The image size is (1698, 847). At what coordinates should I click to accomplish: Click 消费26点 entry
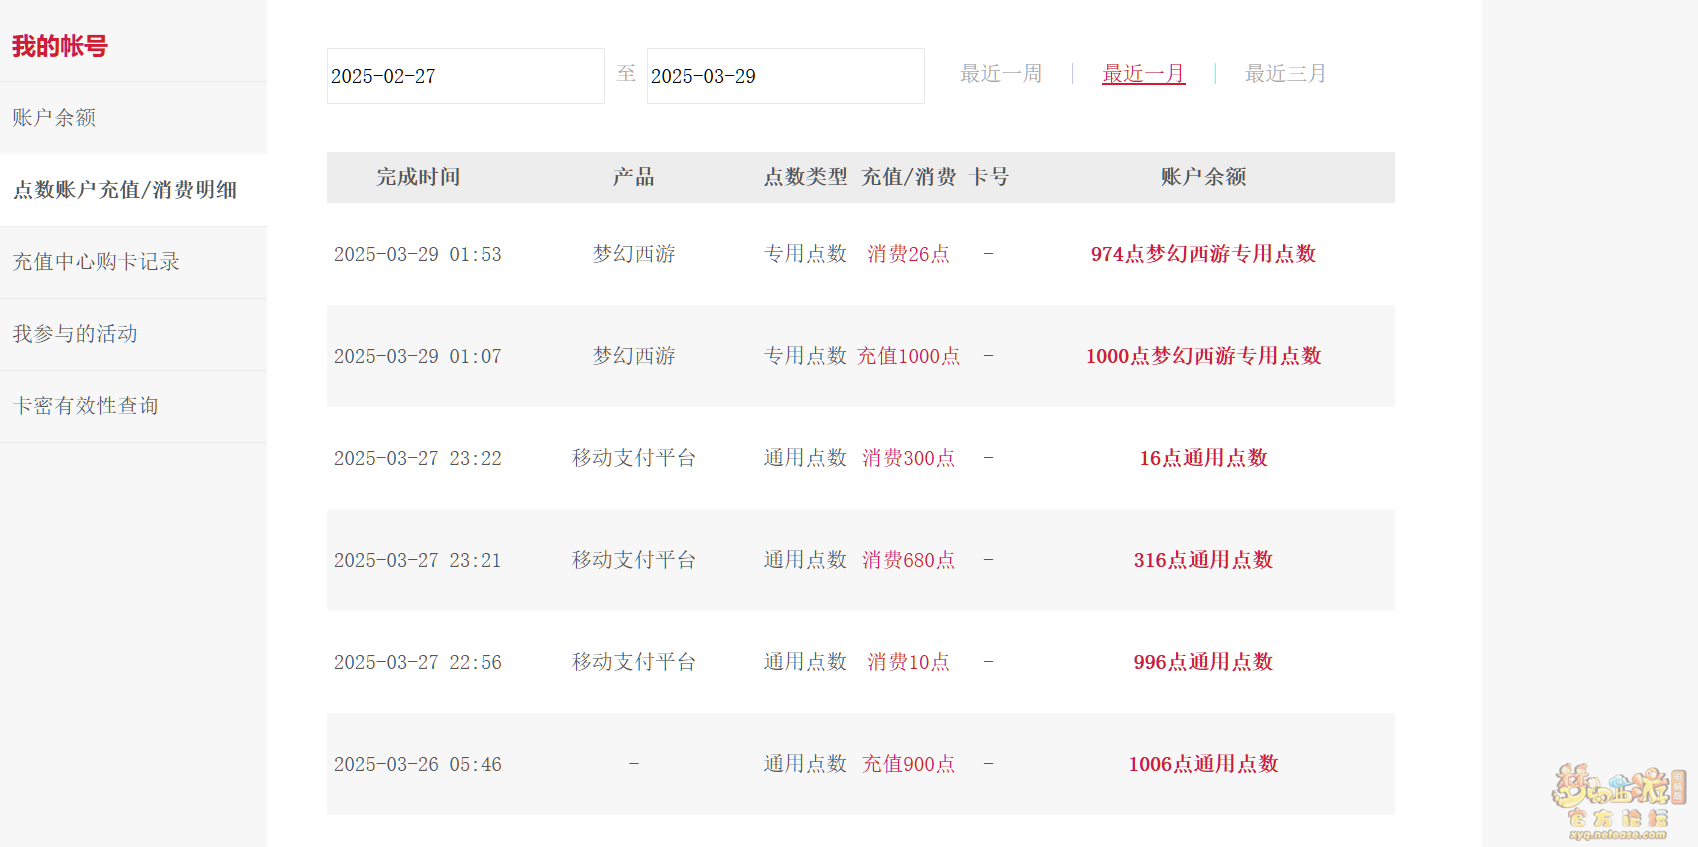coord(909,254)
